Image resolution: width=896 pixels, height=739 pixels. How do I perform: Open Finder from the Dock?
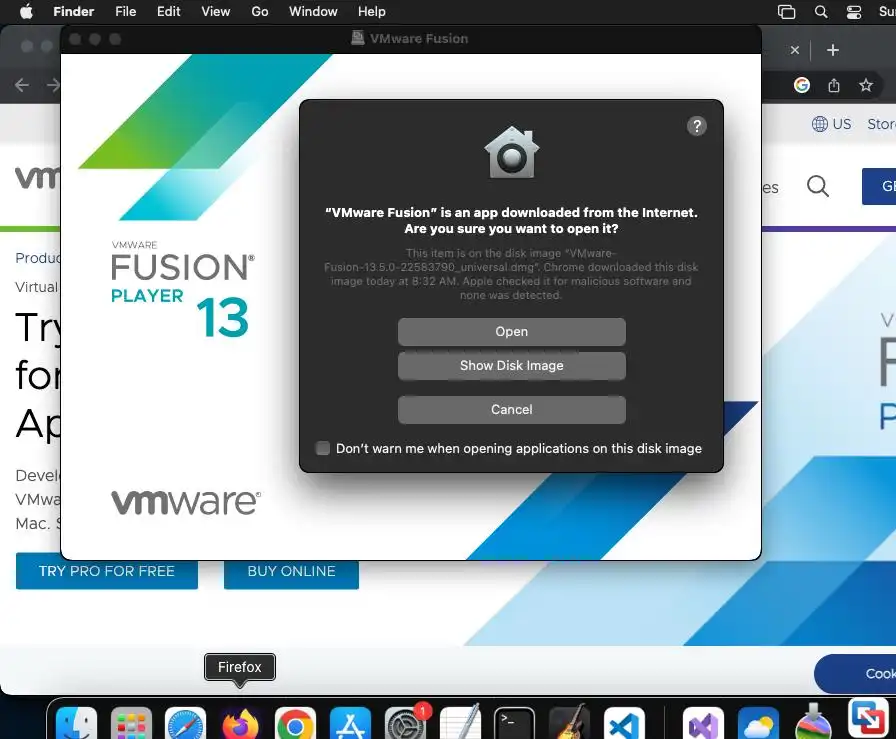click(x=77, y=724)
